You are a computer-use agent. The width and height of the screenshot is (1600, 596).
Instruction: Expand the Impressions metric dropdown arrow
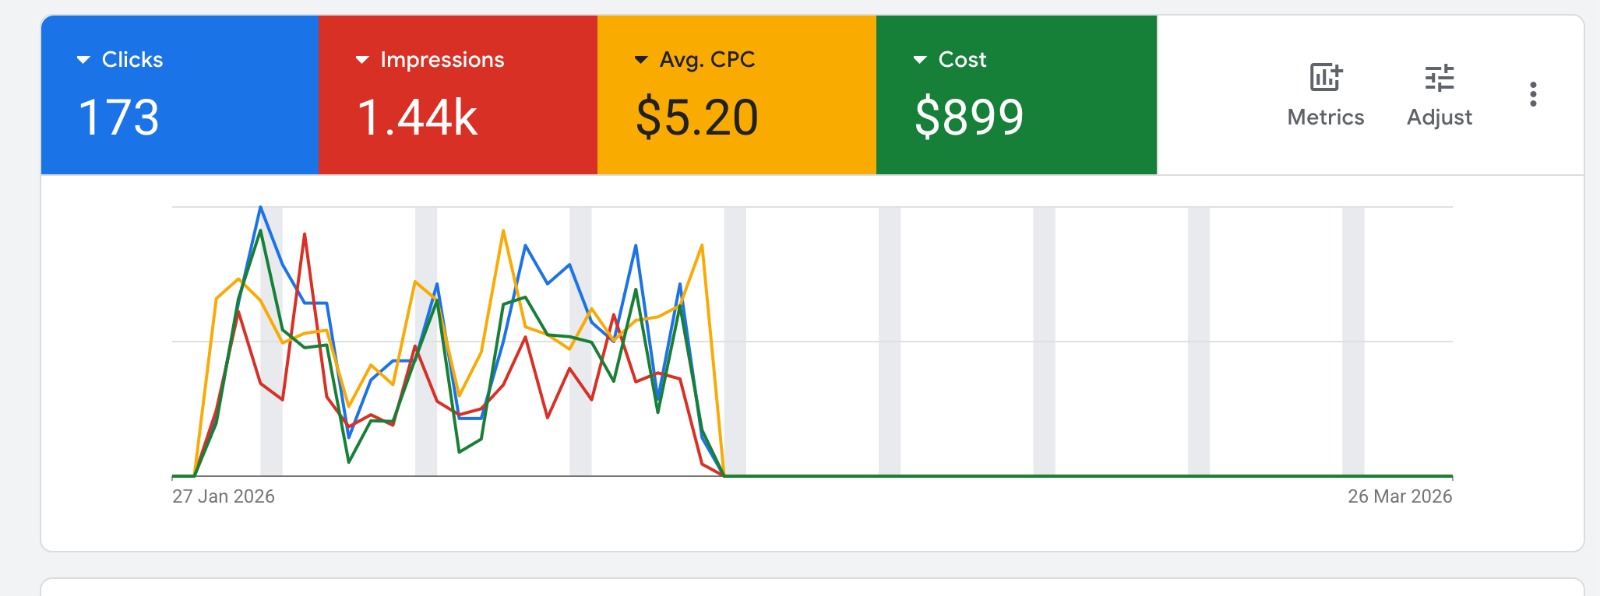point(362,60)
